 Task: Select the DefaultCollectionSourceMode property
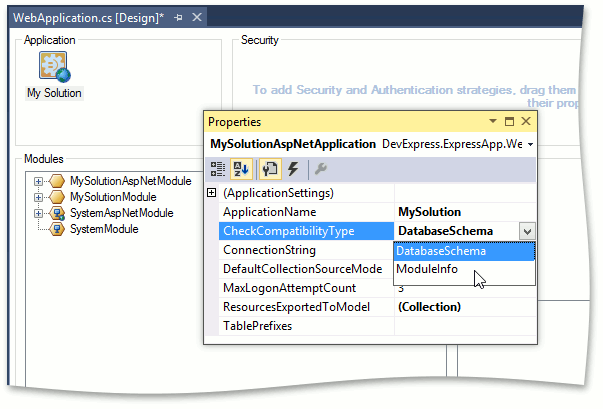tap(306, 269)
